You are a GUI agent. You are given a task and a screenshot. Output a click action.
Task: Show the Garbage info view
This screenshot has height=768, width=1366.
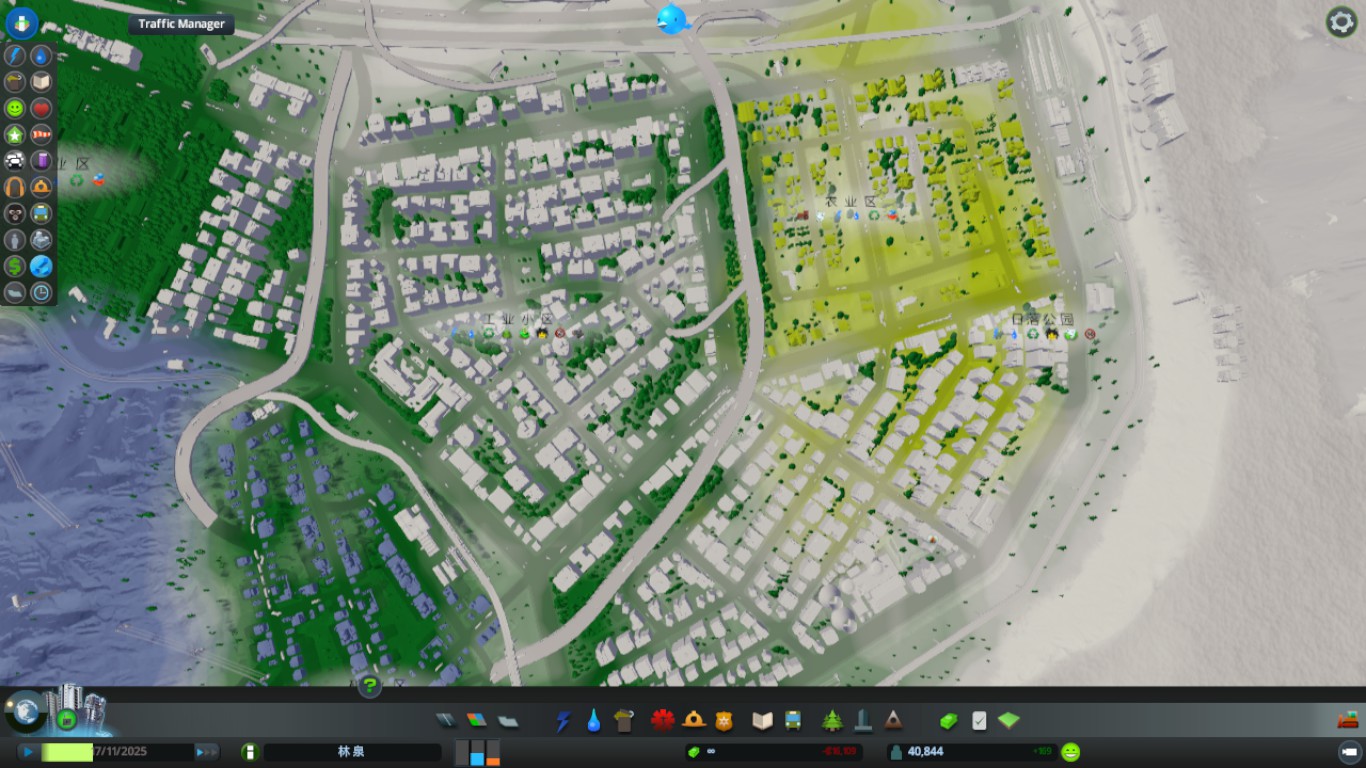click(x=14, y=82)
